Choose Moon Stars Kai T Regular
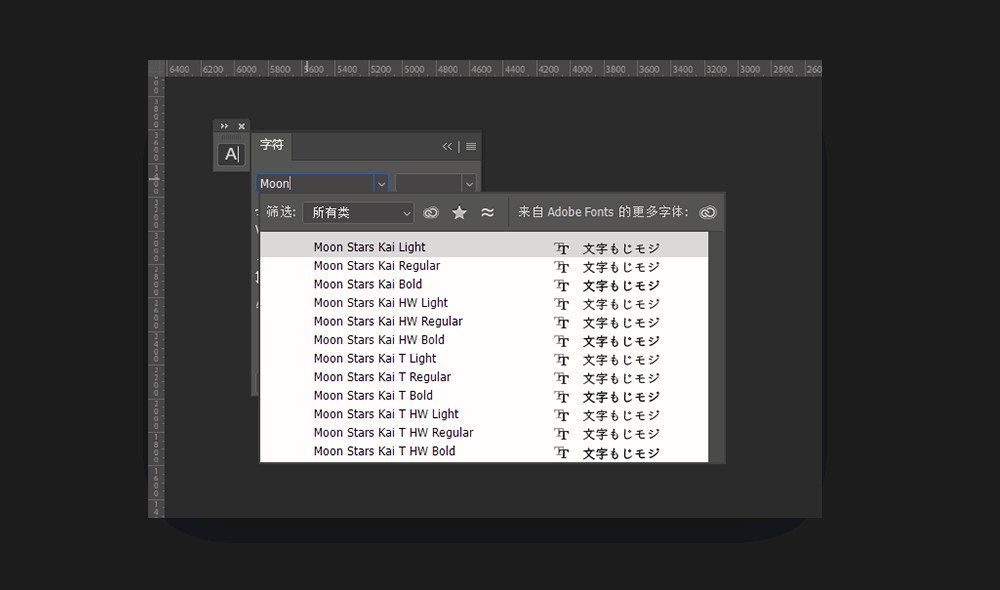 click(484, 377)
